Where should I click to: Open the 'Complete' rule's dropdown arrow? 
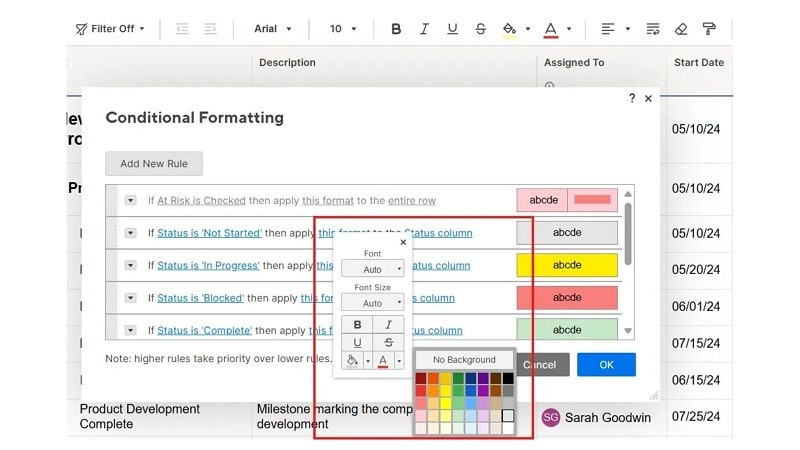[x=131, y=331]
